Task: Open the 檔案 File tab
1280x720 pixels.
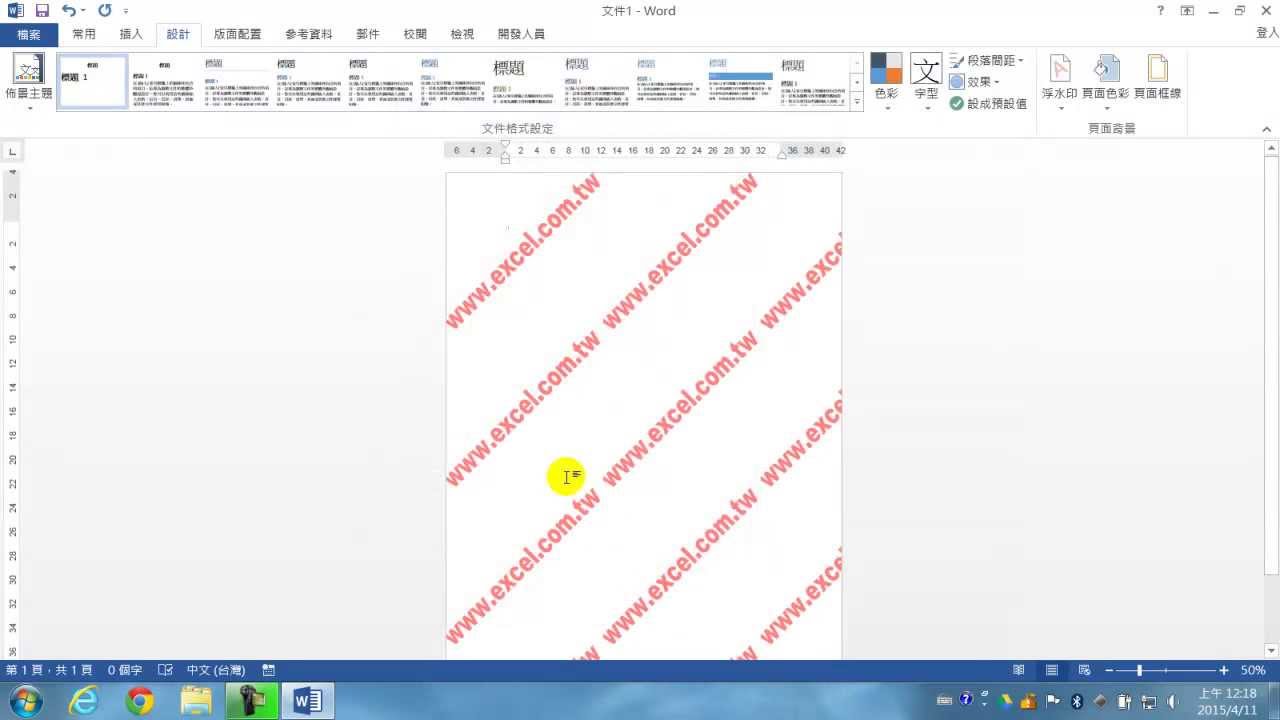Action: tap(29, 34)
